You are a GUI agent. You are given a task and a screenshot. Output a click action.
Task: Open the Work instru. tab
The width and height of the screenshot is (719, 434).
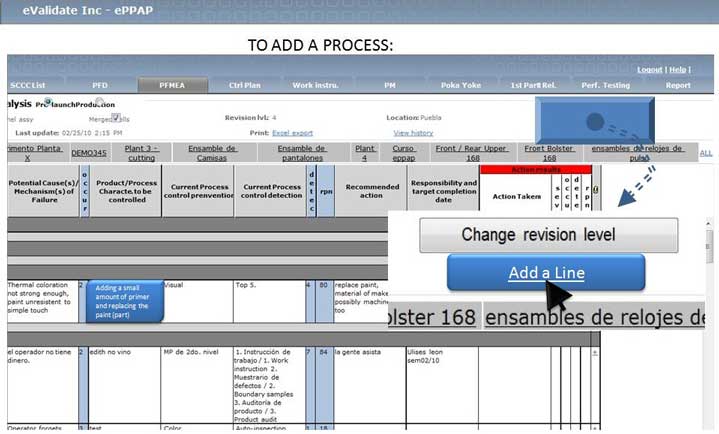click(315, 85)
